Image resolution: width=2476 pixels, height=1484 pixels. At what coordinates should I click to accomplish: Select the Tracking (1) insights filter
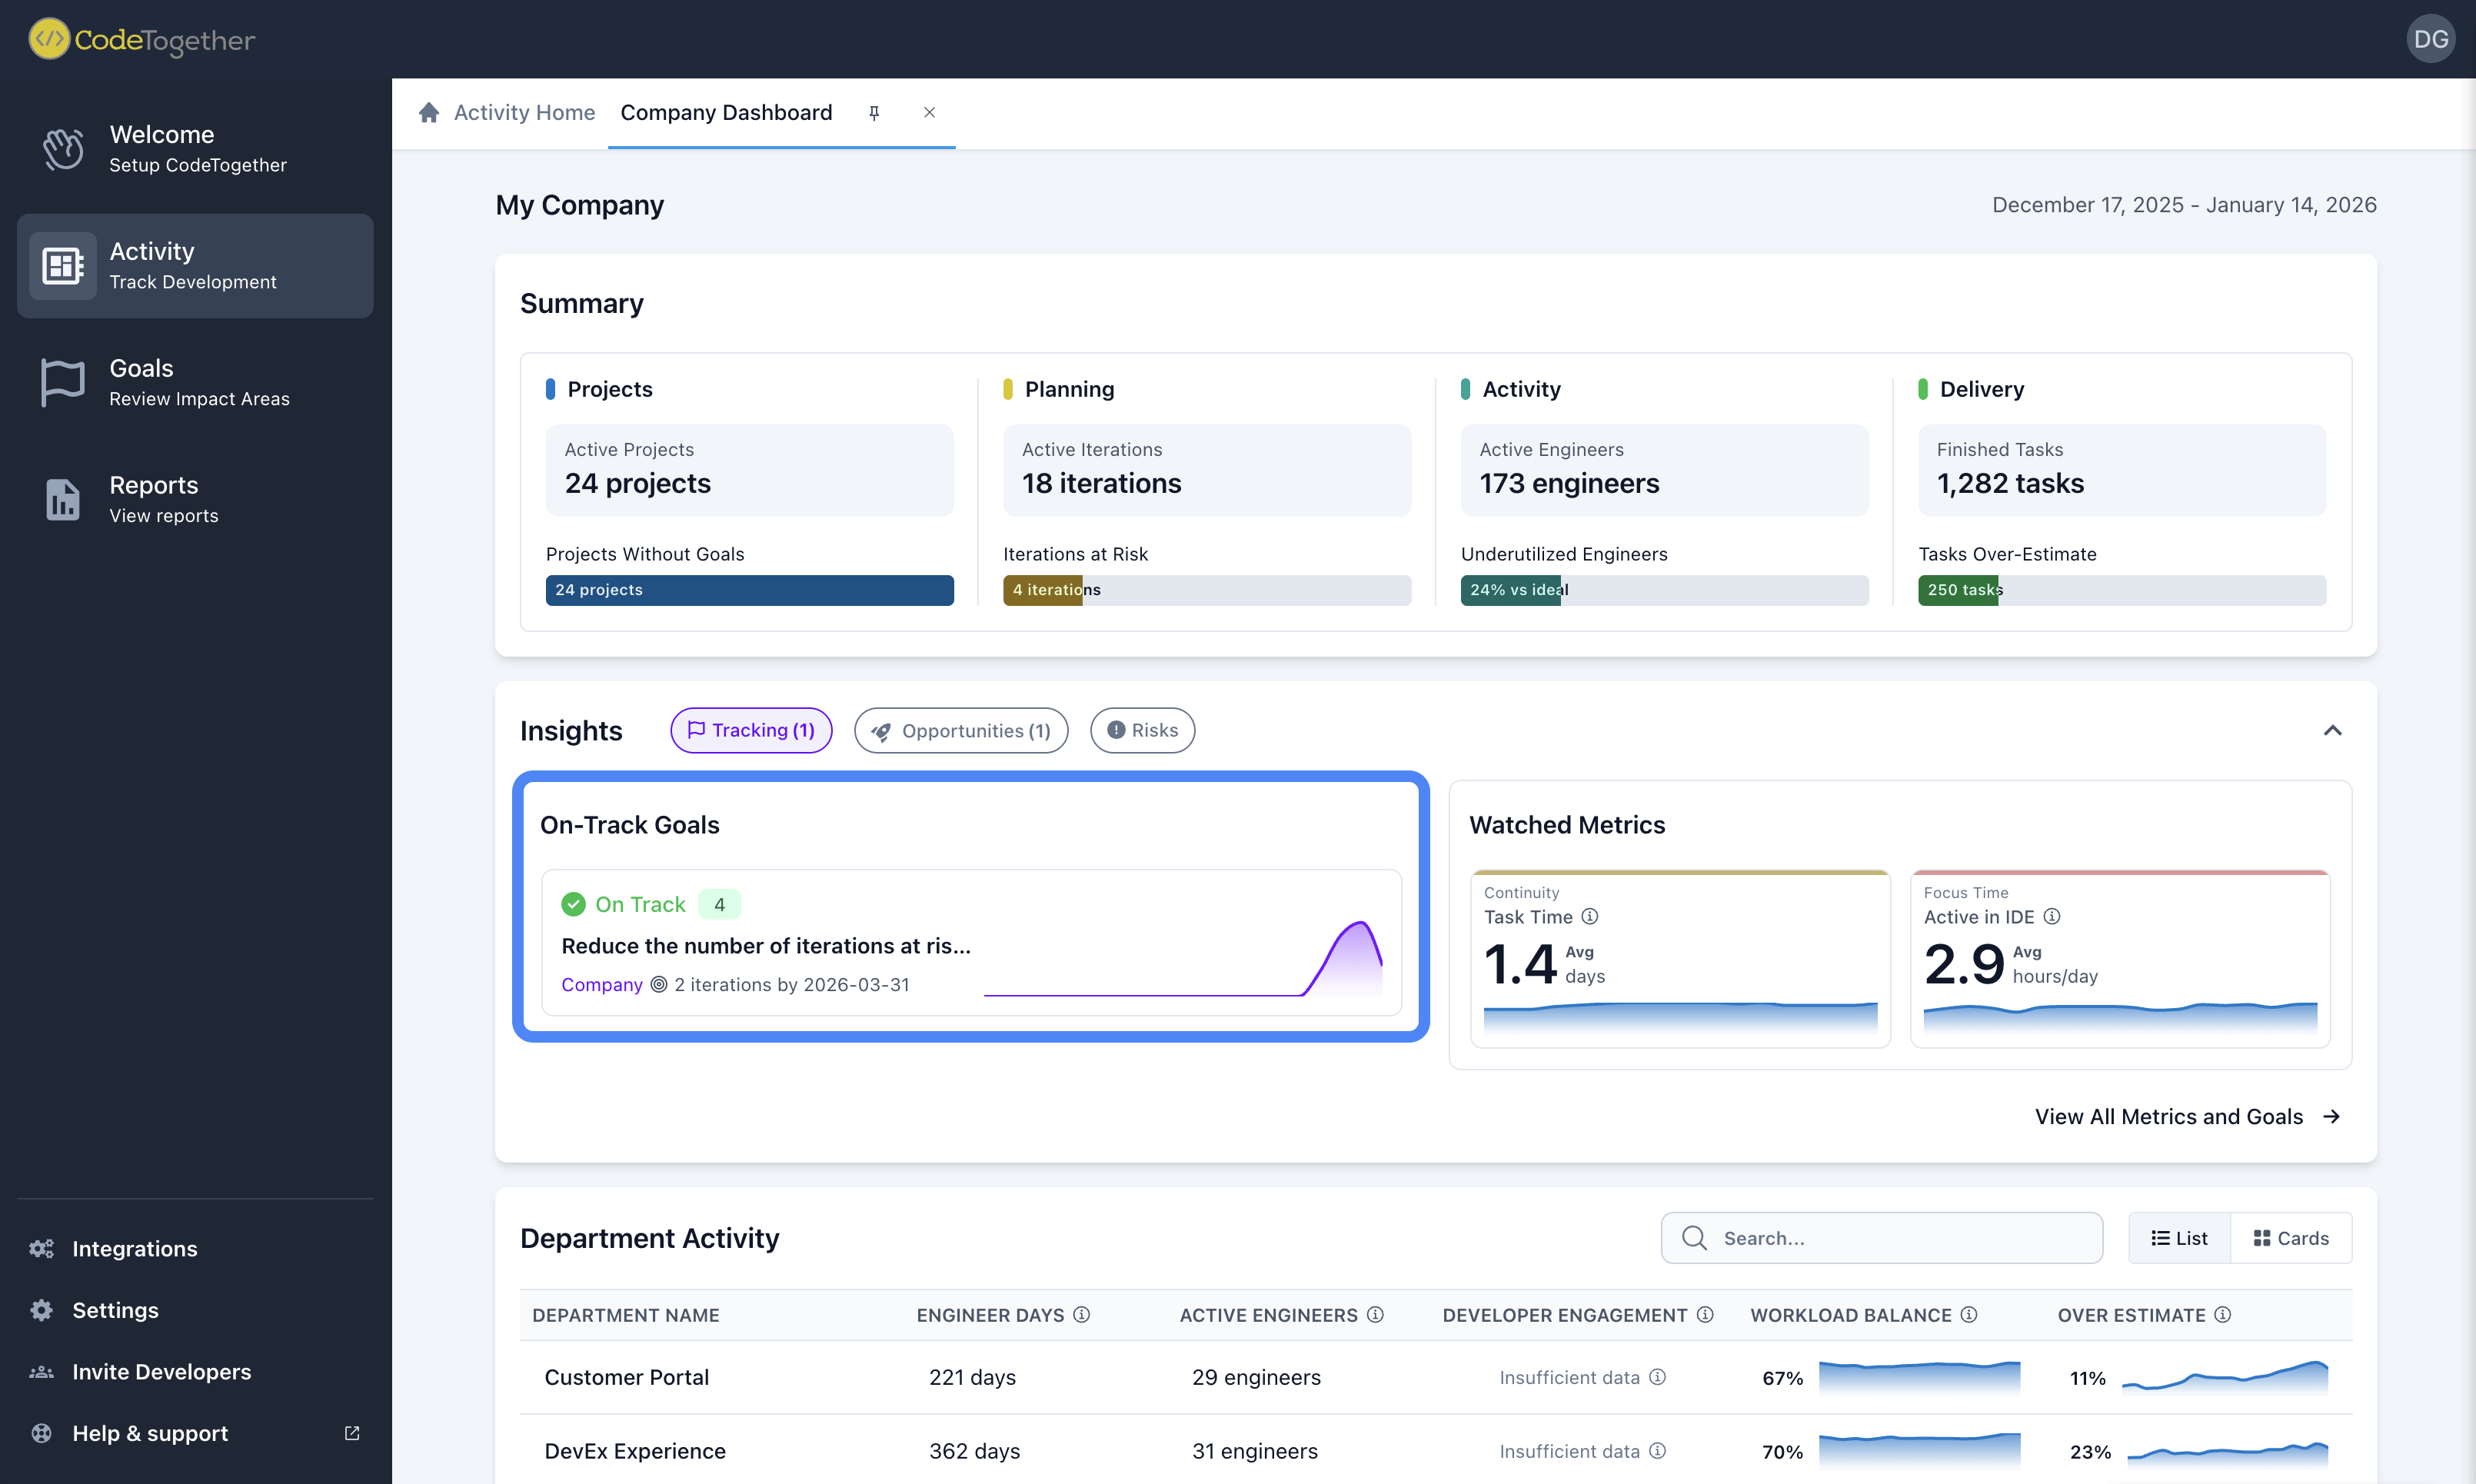751,730
